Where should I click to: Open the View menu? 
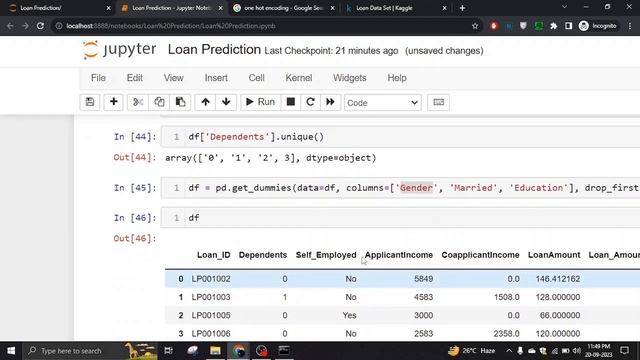click(x=173, y=78)
